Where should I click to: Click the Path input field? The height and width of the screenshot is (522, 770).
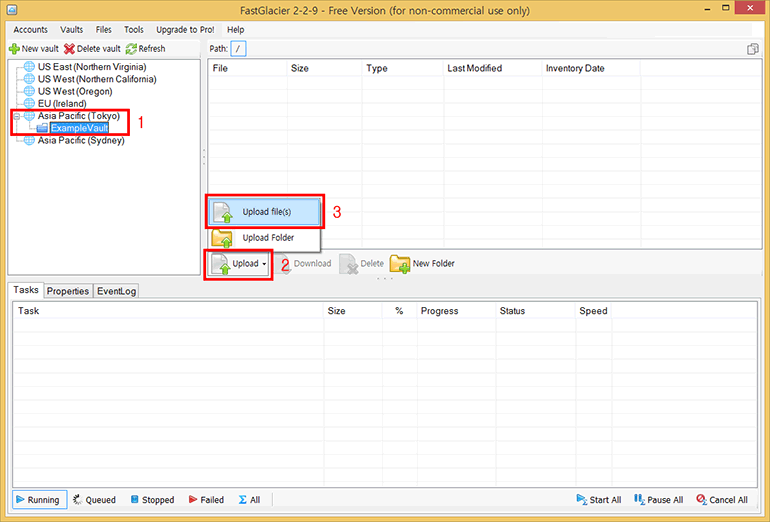pyautogui.click(x=238, y=49)
